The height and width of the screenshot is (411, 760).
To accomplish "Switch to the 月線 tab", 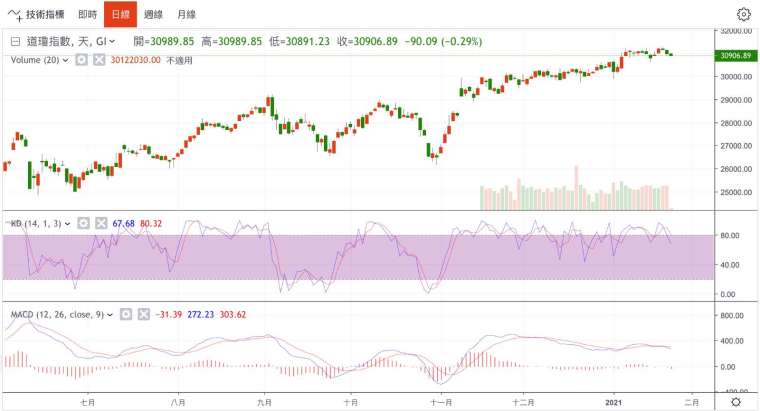I will tap(187, 15).
